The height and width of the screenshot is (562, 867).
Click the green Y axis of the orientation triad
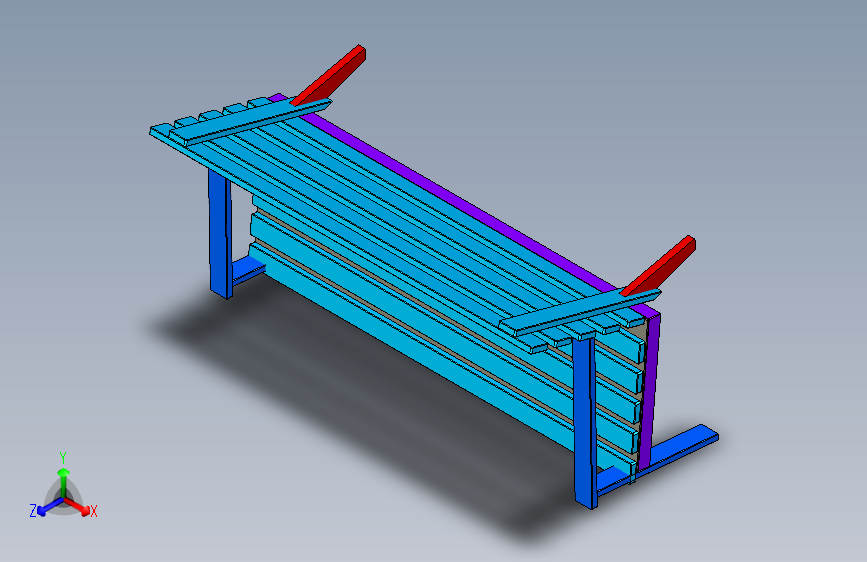click(x=64, y=481)
